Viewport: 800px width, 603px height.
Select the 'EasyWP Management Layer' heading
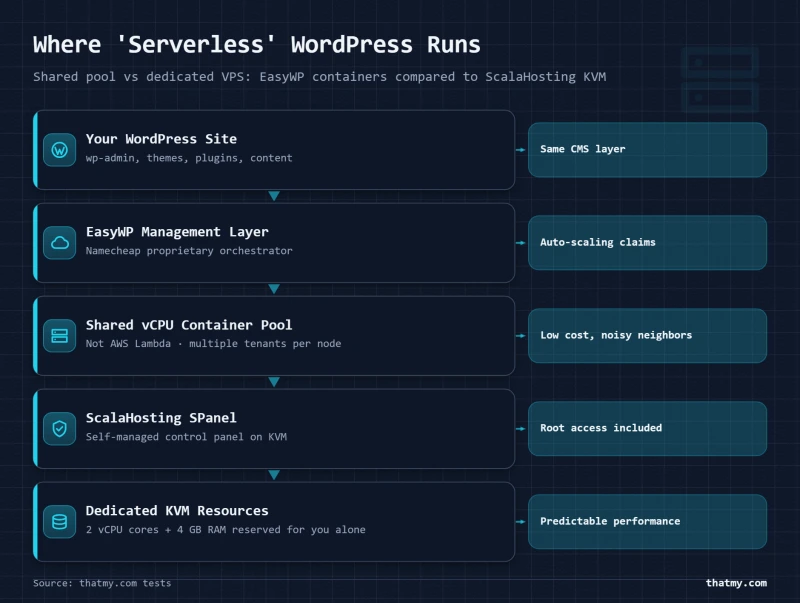(177, 232)
